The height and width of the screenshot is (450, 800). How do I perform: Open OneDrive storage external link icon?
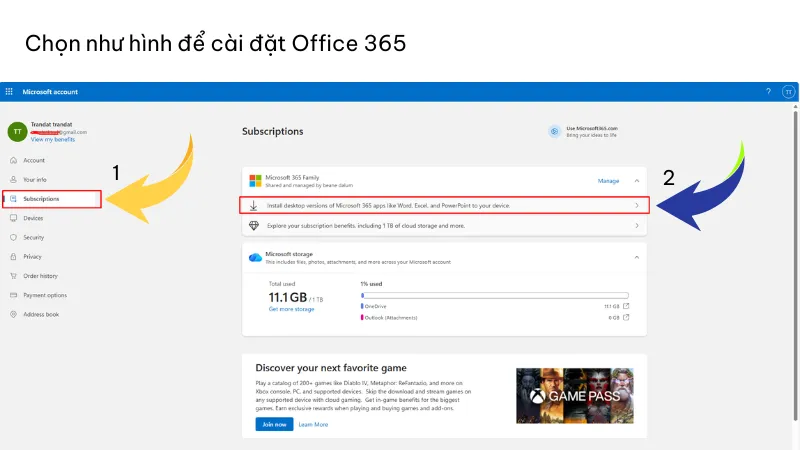tap(626, 306)
